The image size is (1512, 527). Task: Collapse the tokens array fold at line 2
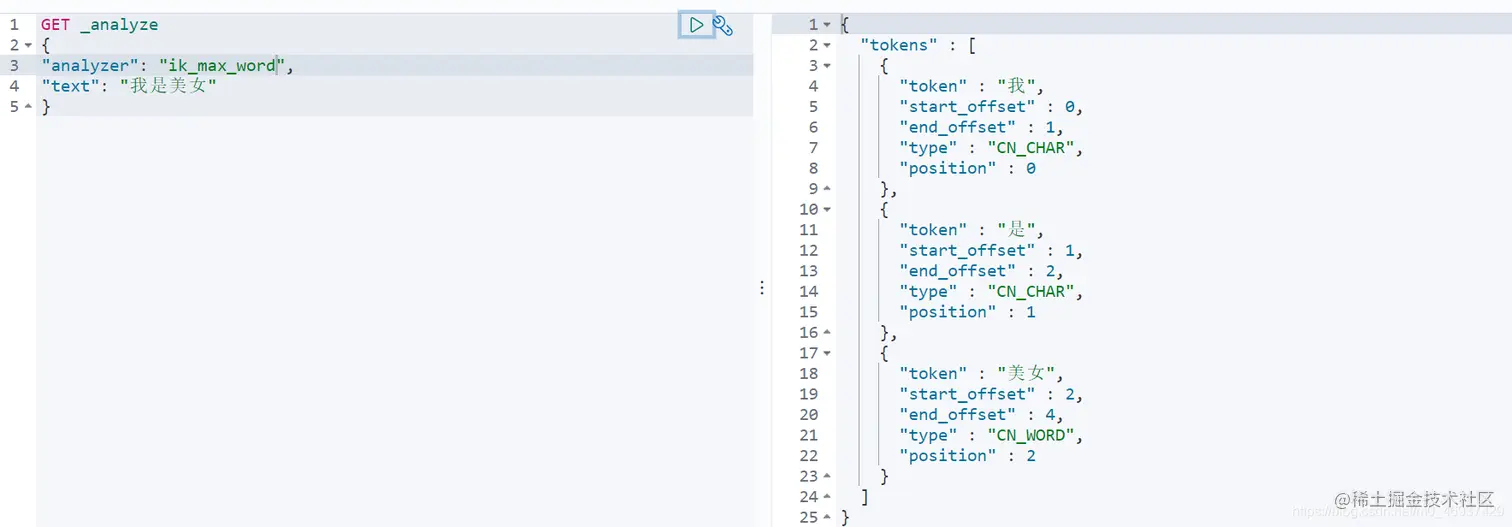(x=827, y=45)
